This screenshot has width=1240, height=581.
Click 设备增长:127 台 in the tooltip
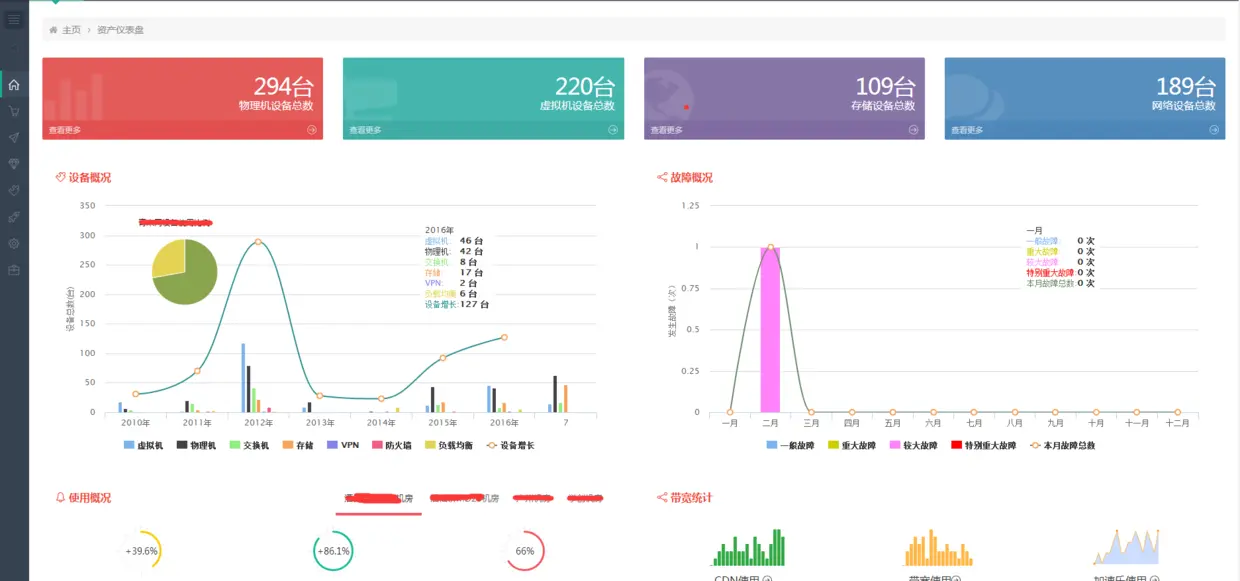pyautogui.click(x=457, y=304)
